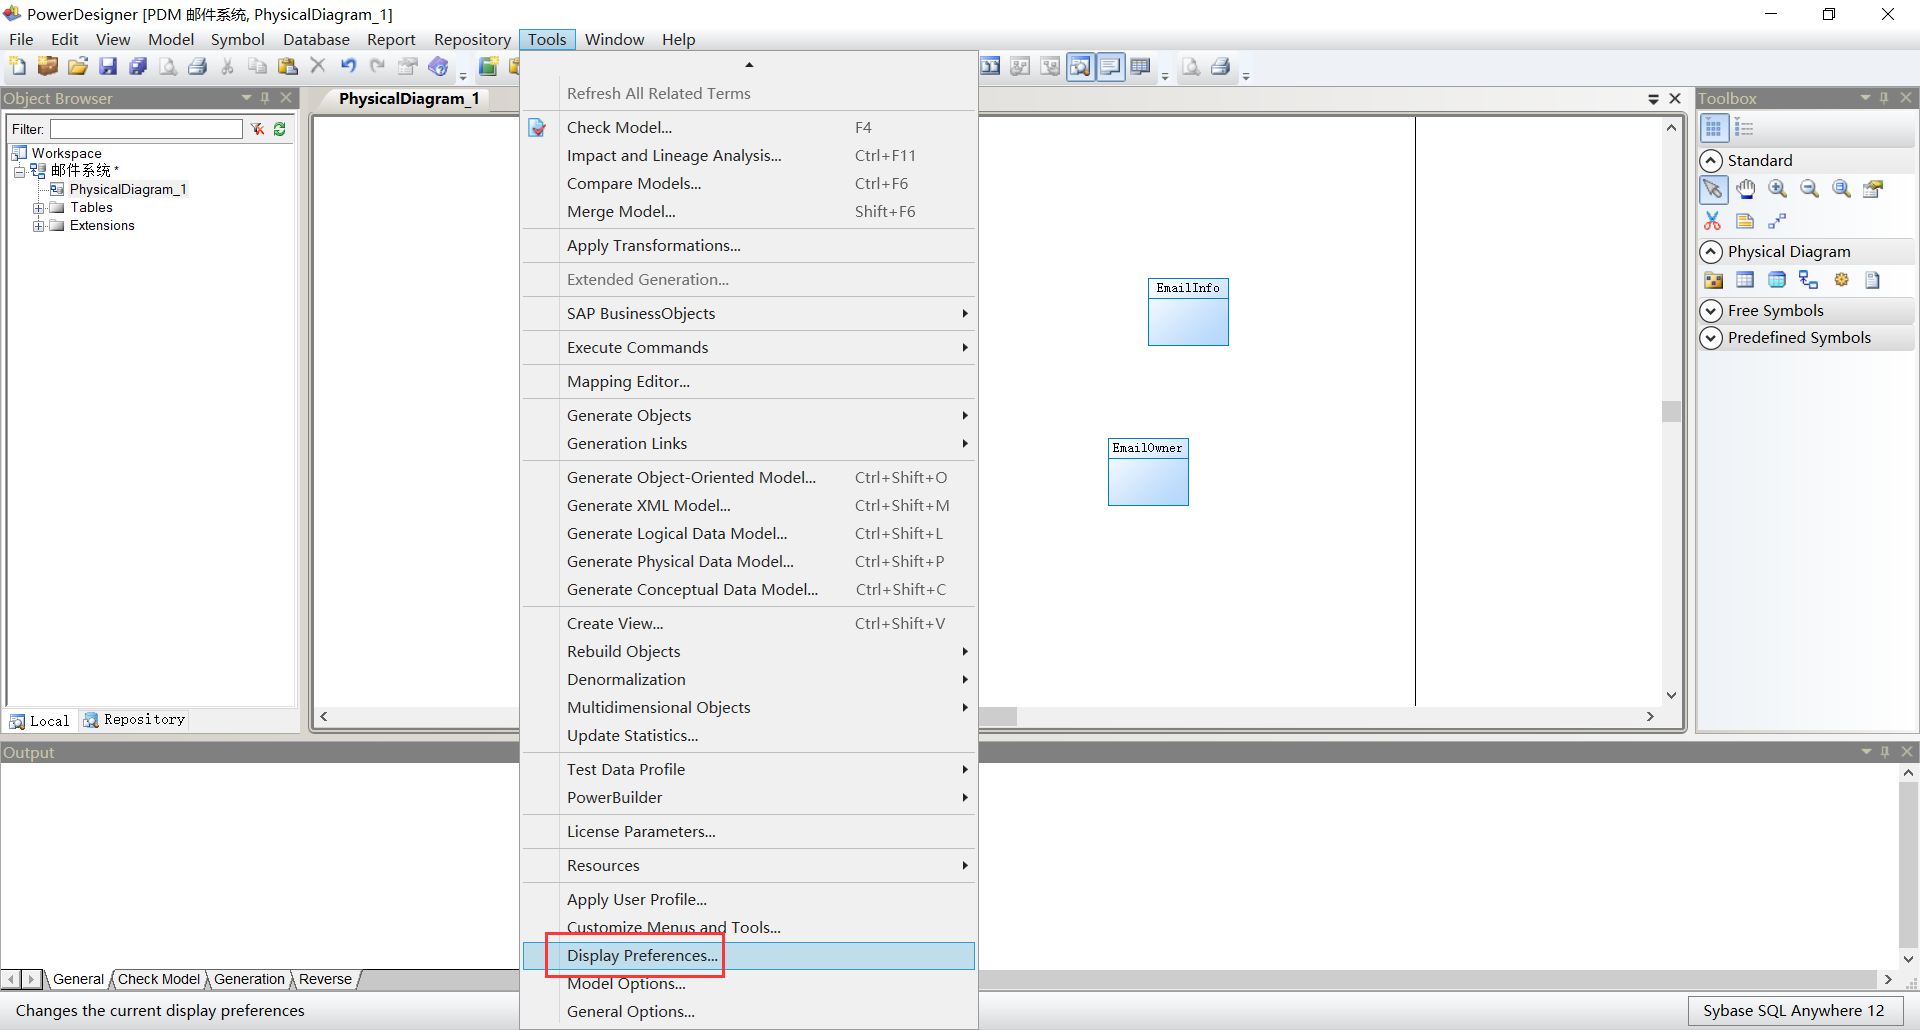Select the Properties tool in Toolbox
1920x1030 pixels.
(1874, 189)
